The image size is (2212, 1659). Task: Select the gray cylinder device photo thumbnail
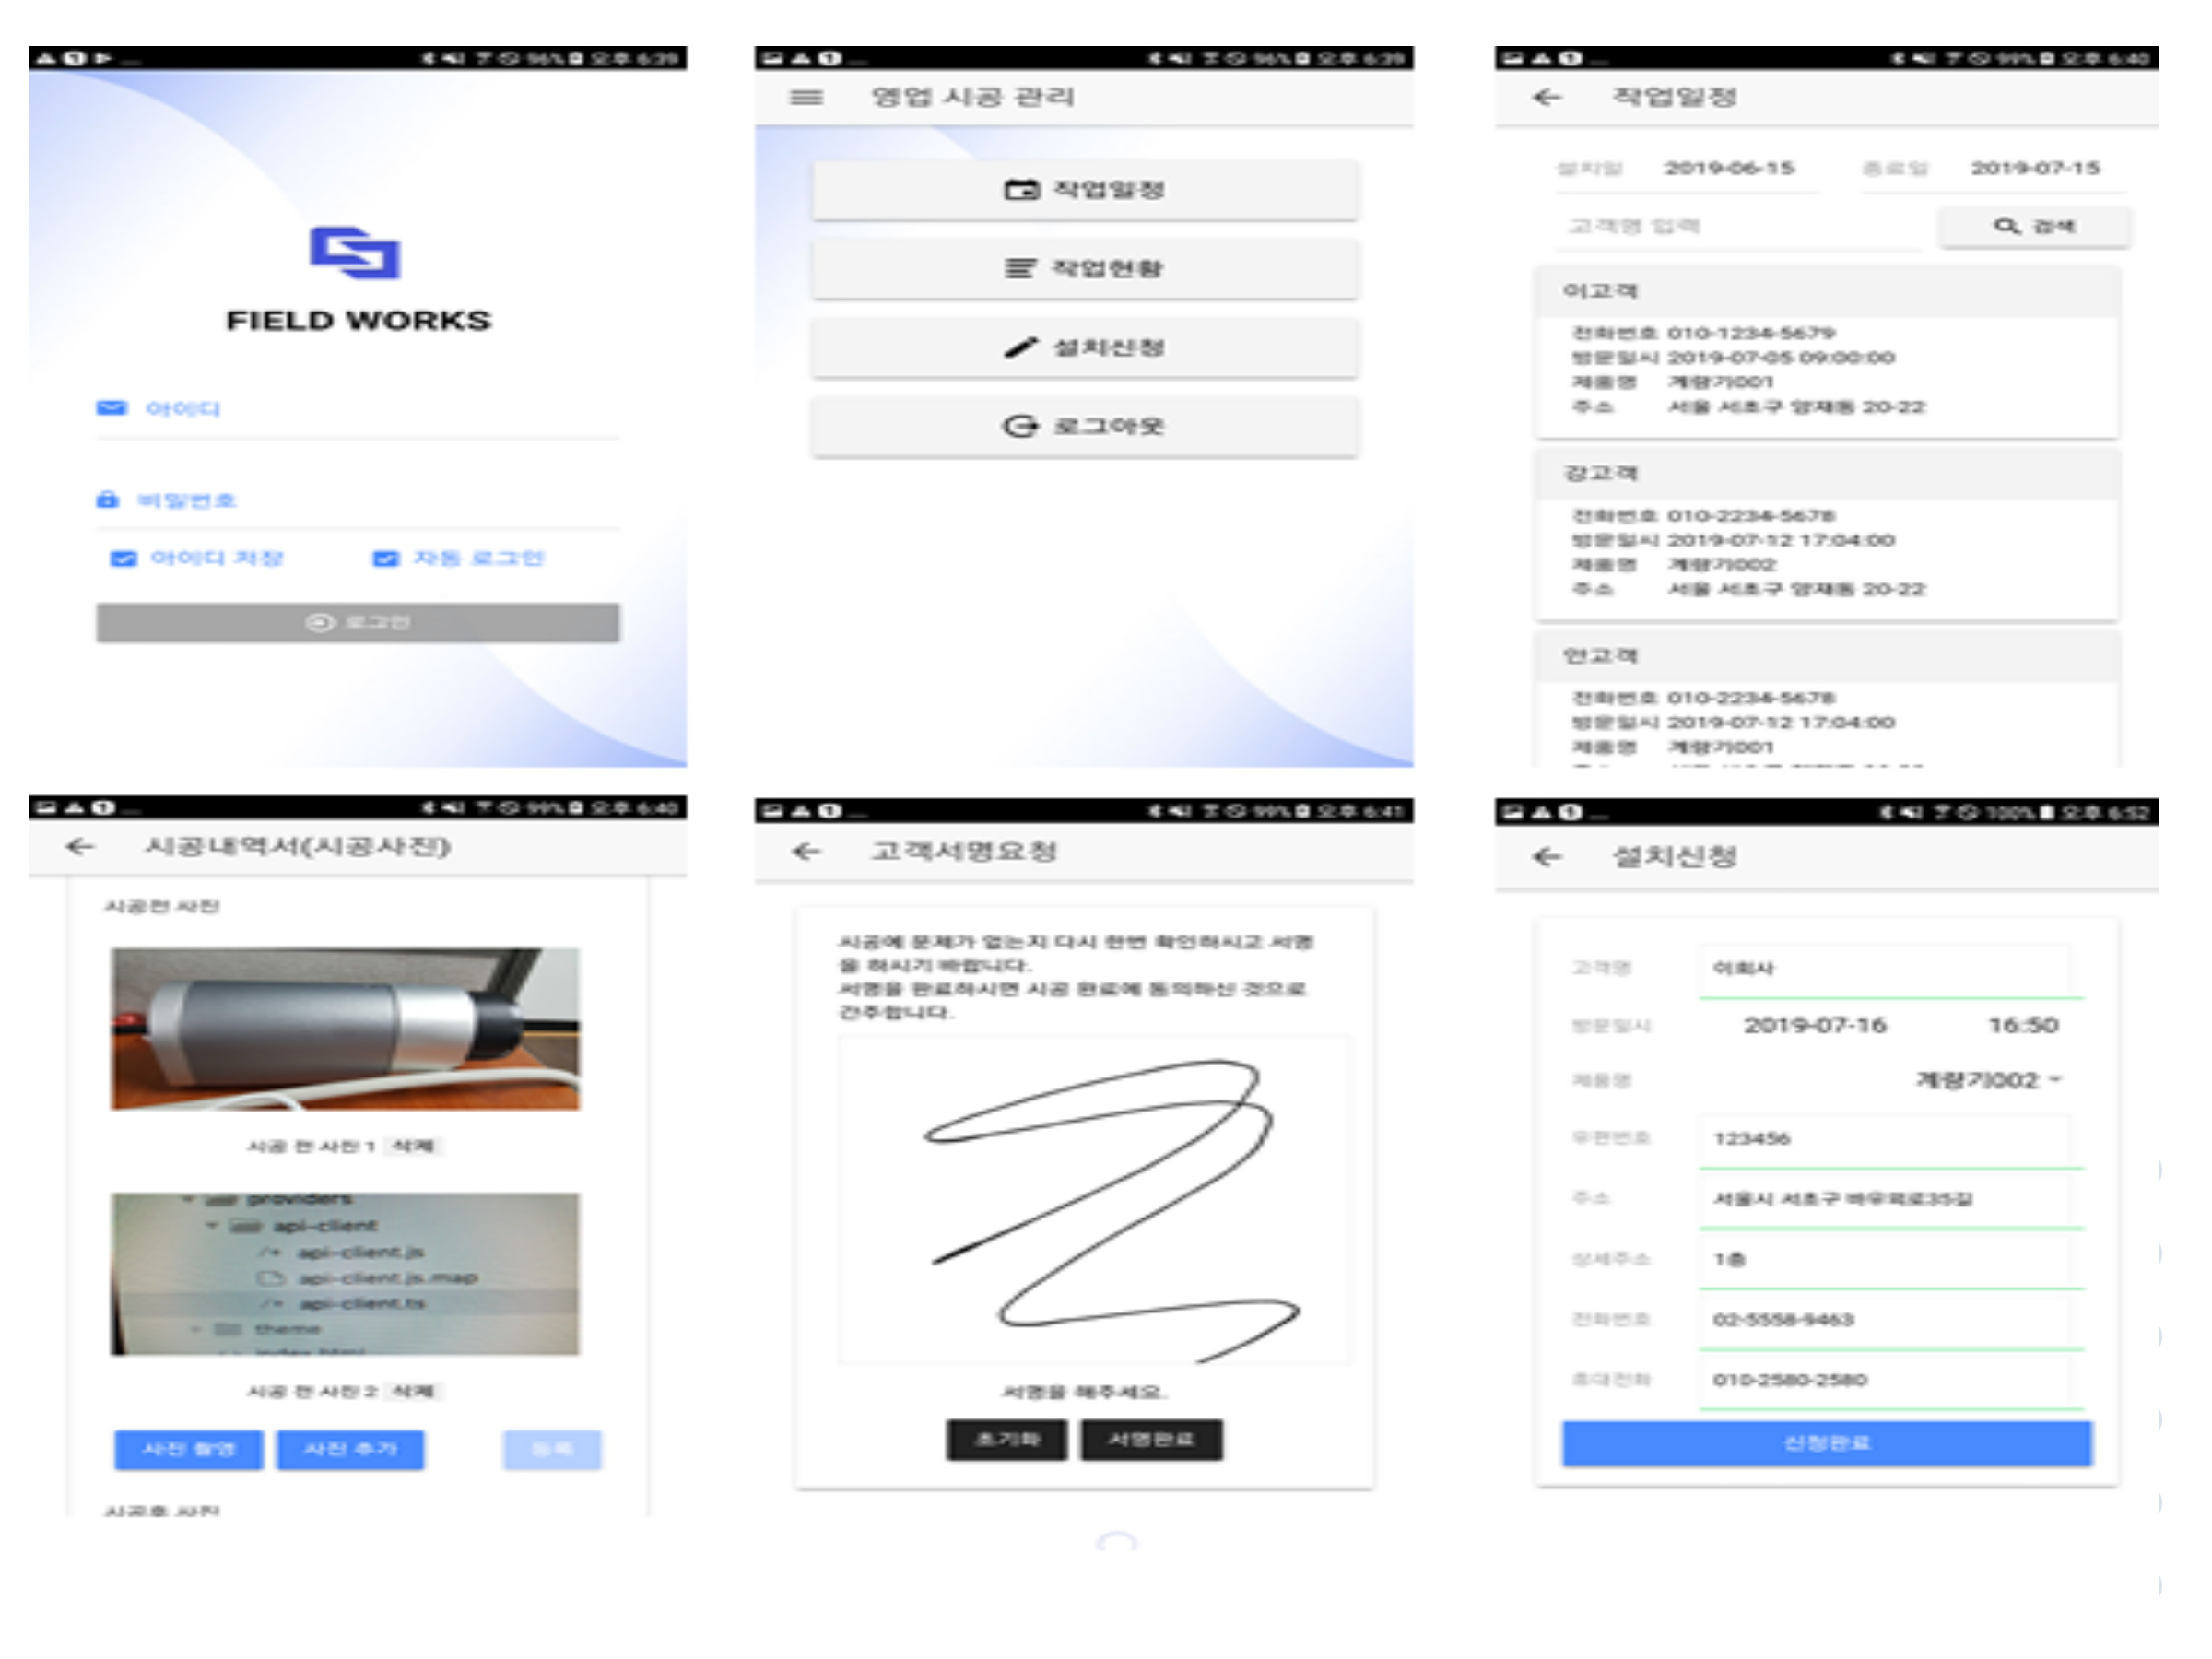point(345,1029)
